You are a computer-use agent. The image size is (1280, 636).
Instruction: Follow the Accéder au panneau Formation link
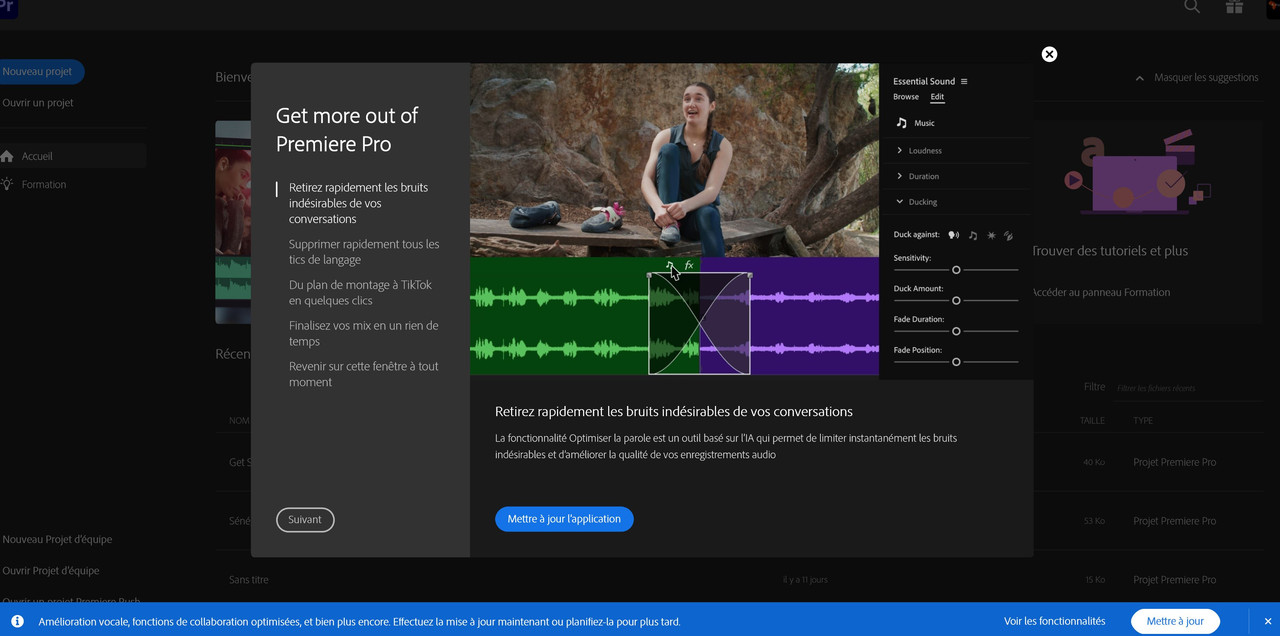[1101, 292]
